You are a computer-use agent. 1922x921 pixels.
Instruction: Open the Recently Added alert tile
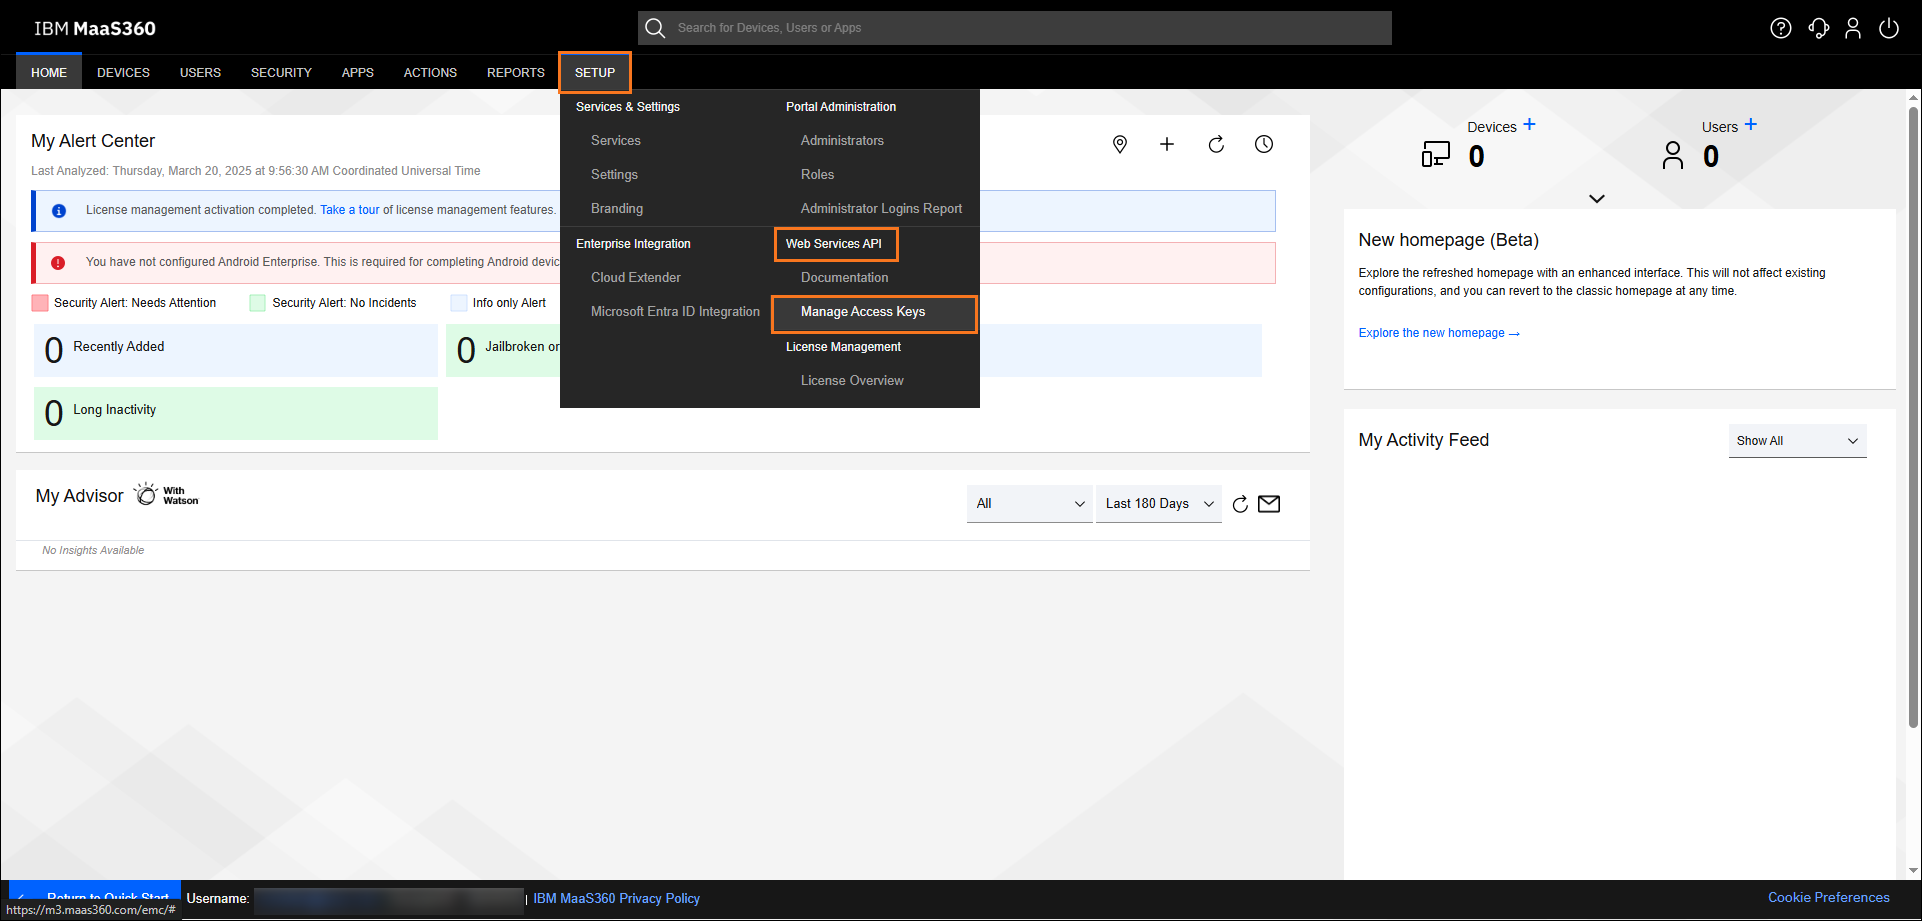click(236, 350)
